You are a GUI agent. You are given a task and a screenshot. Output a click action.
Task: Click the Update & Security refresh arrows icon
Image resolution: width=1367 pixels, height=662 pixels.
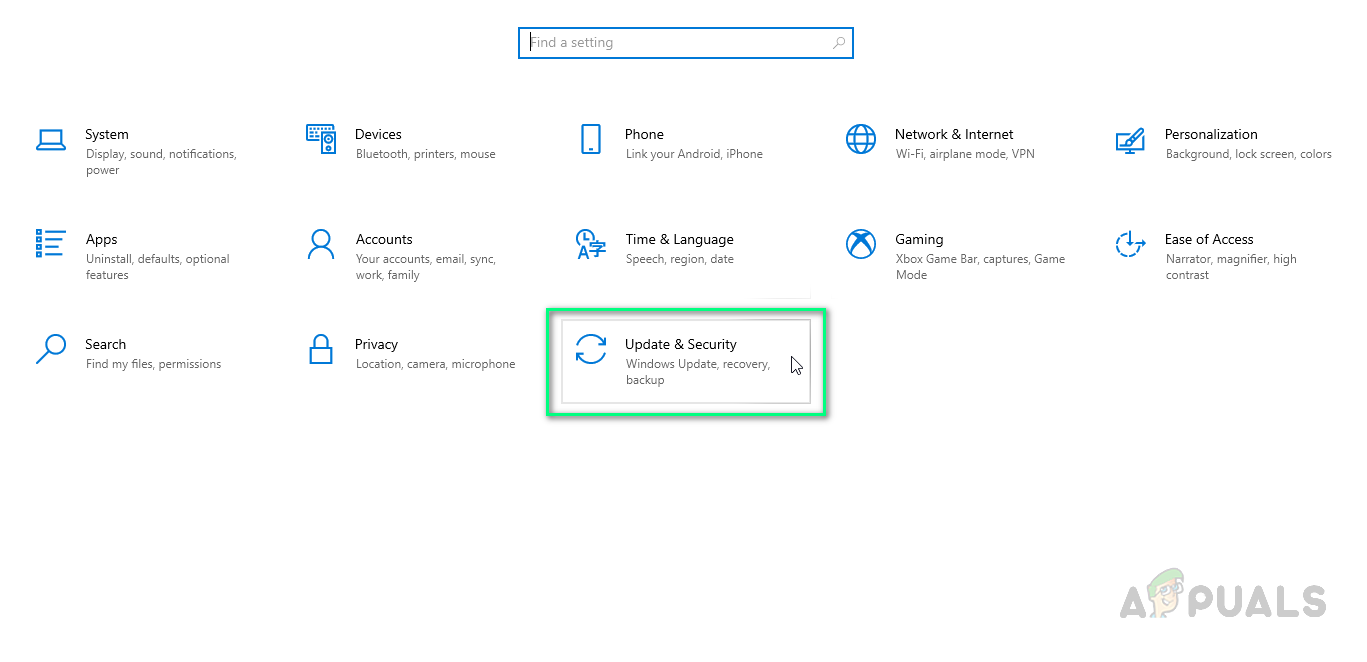(591, 349)
